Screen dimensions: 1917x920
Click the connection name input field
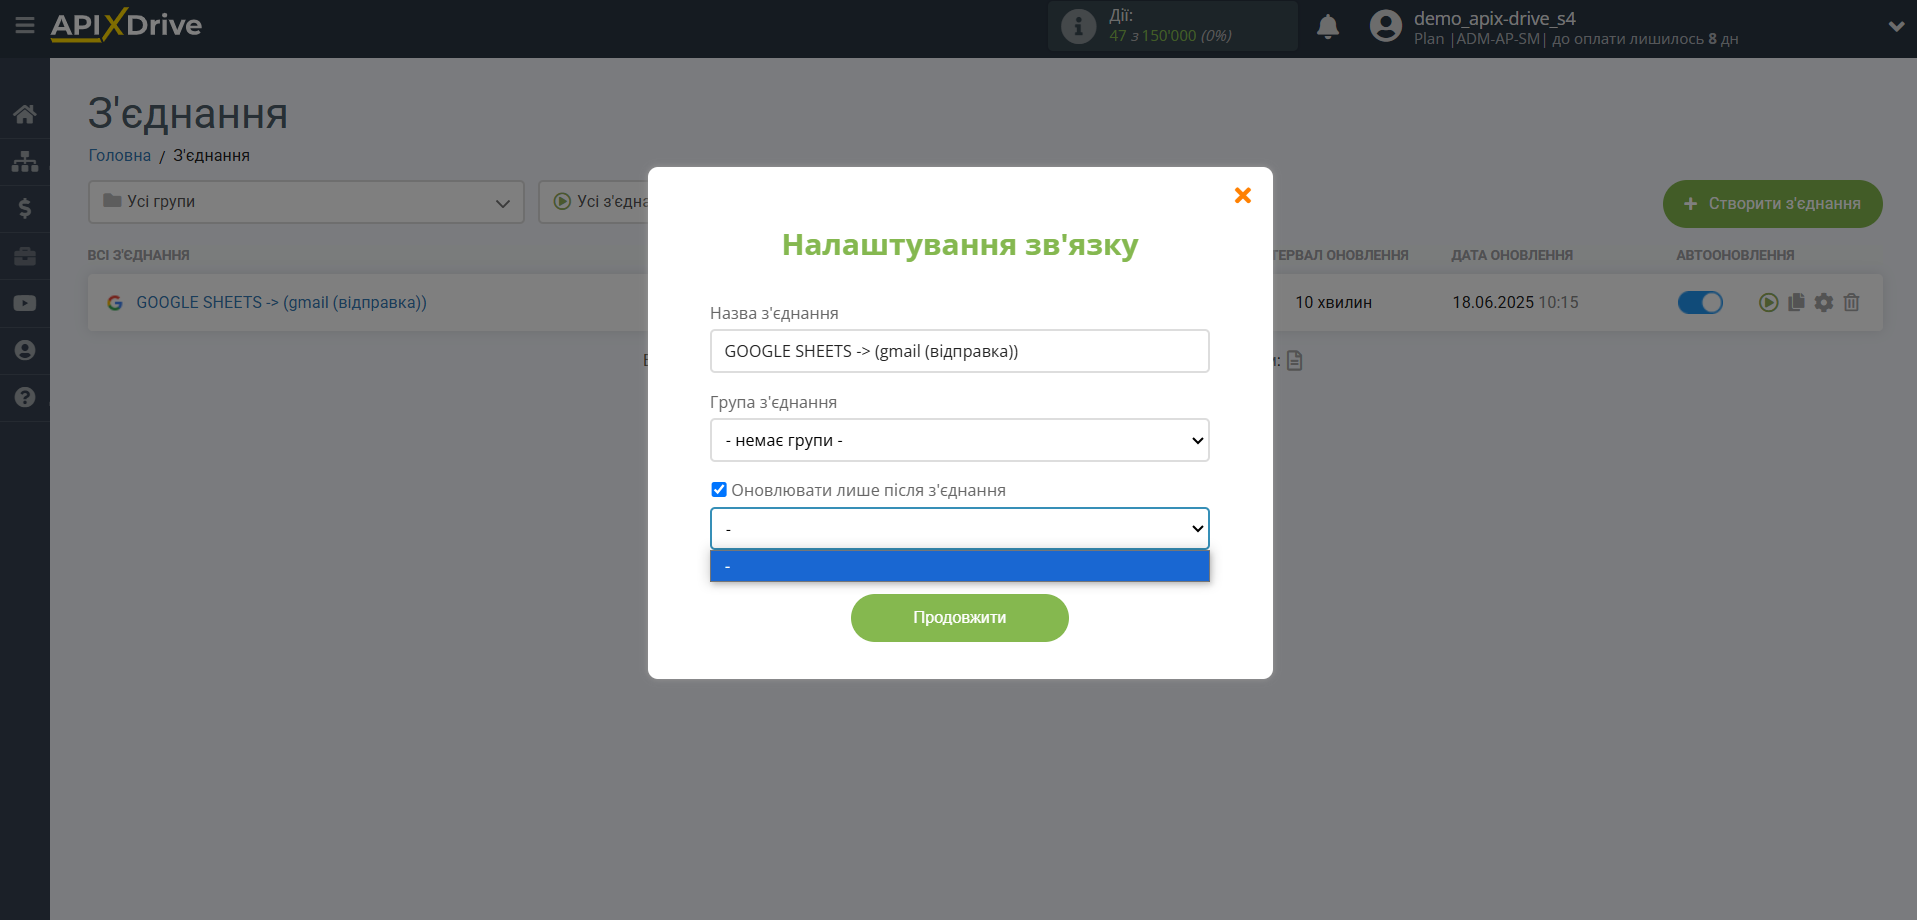pyautogui.click(x=960, y=351)
